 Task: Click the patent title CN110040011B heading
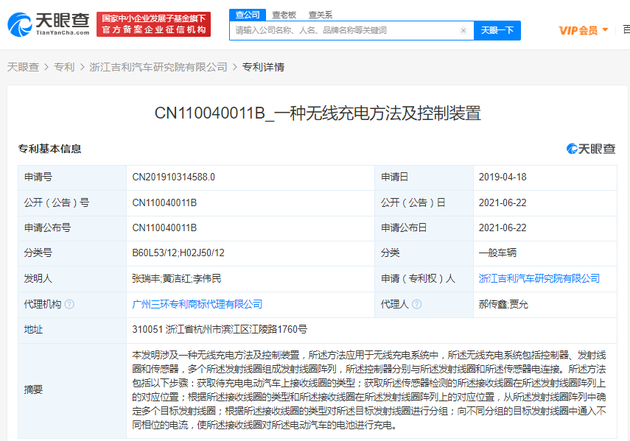(x=317, y=113)
